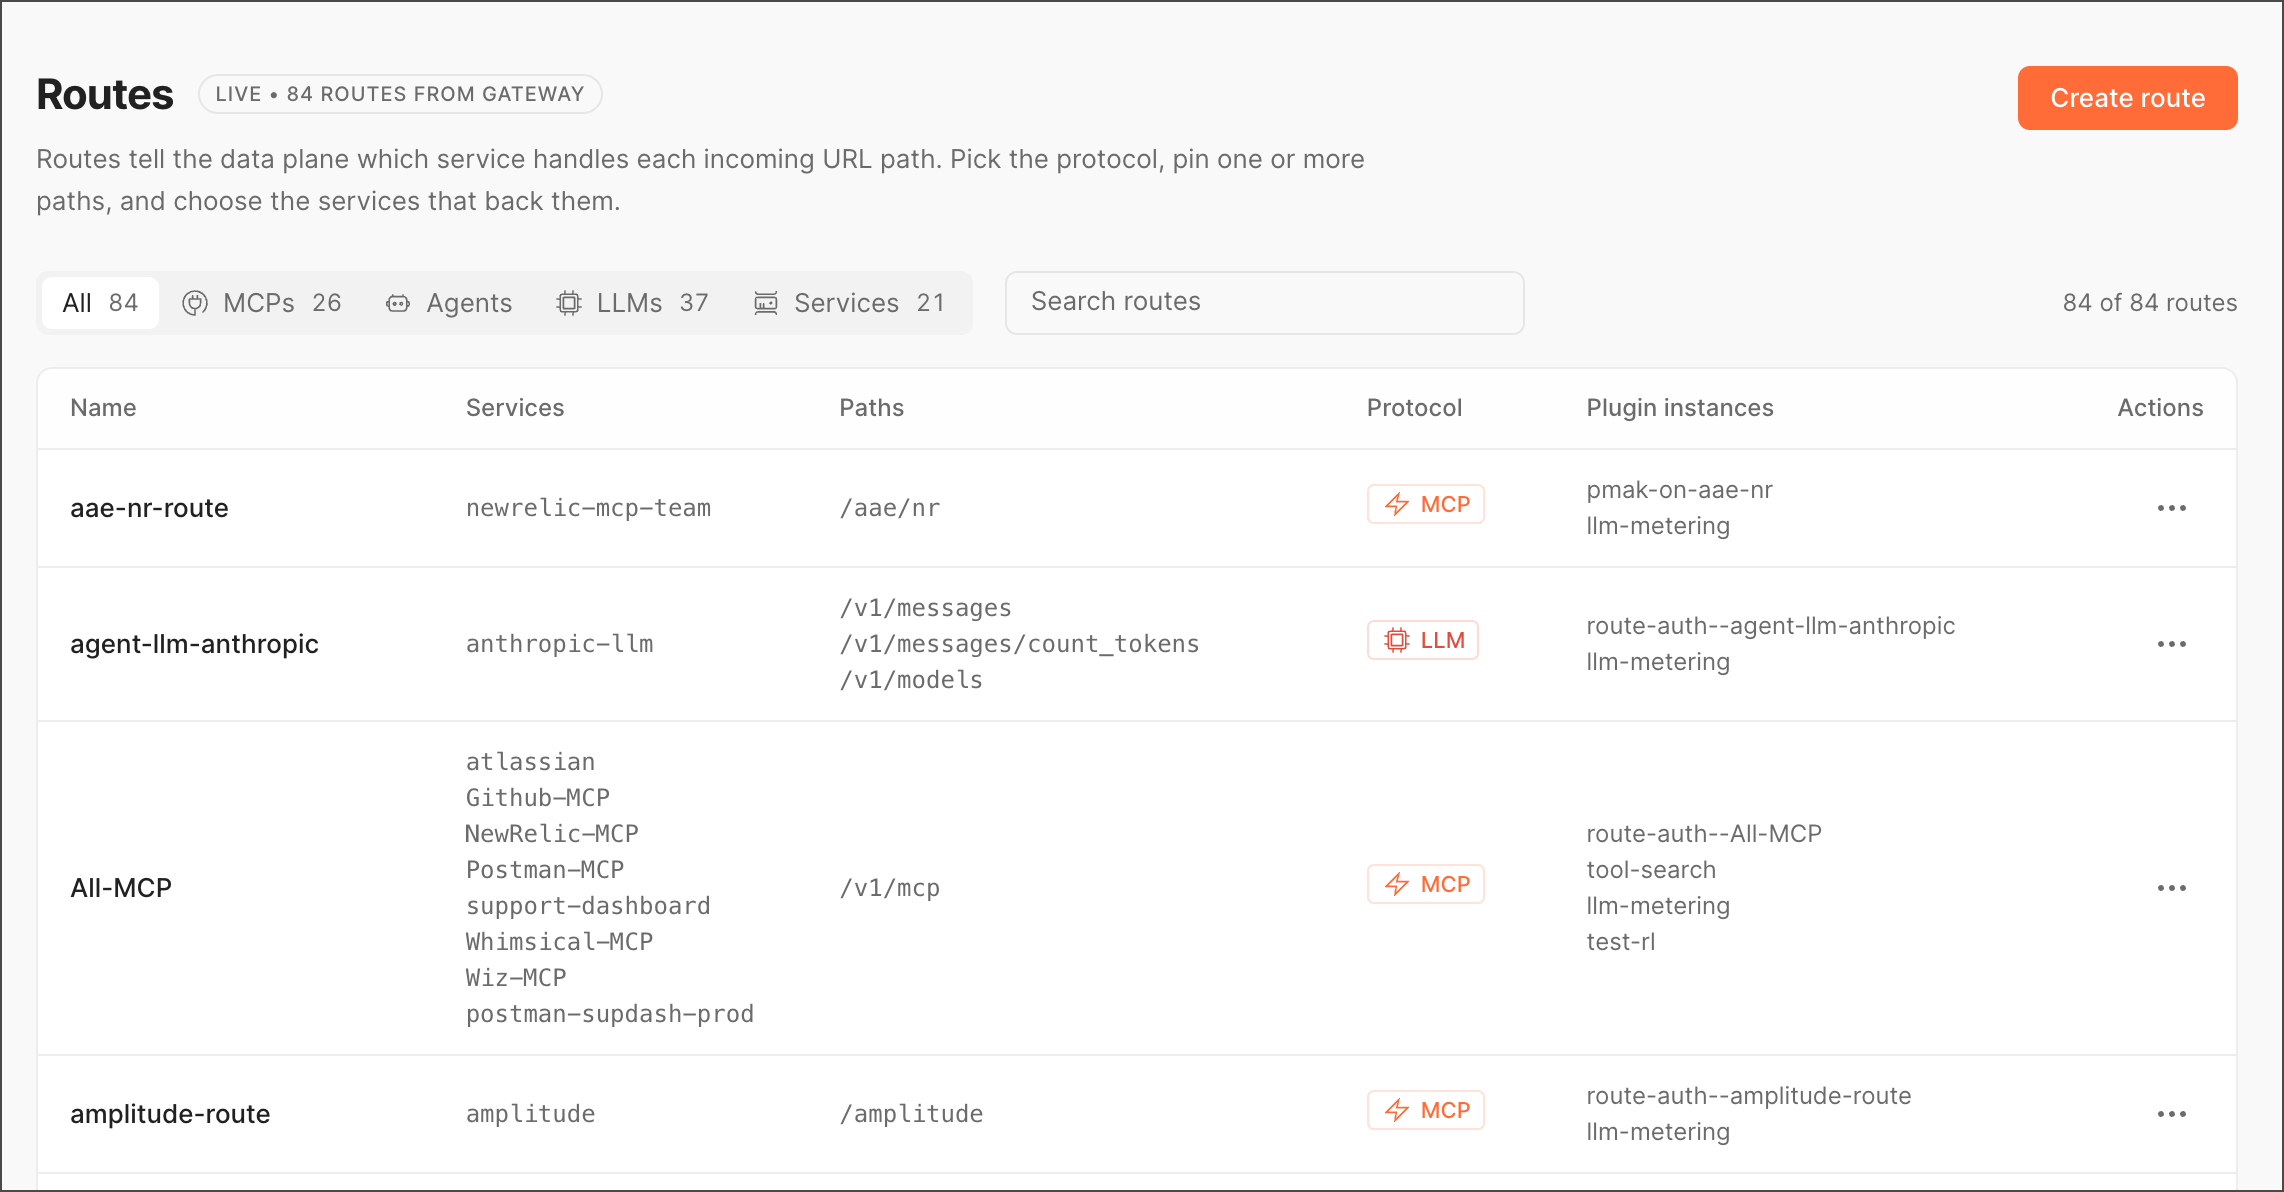Click MCP protocol badge on amplitude-route
Screen dimensions: 2284x1192
[1425, 1110]
